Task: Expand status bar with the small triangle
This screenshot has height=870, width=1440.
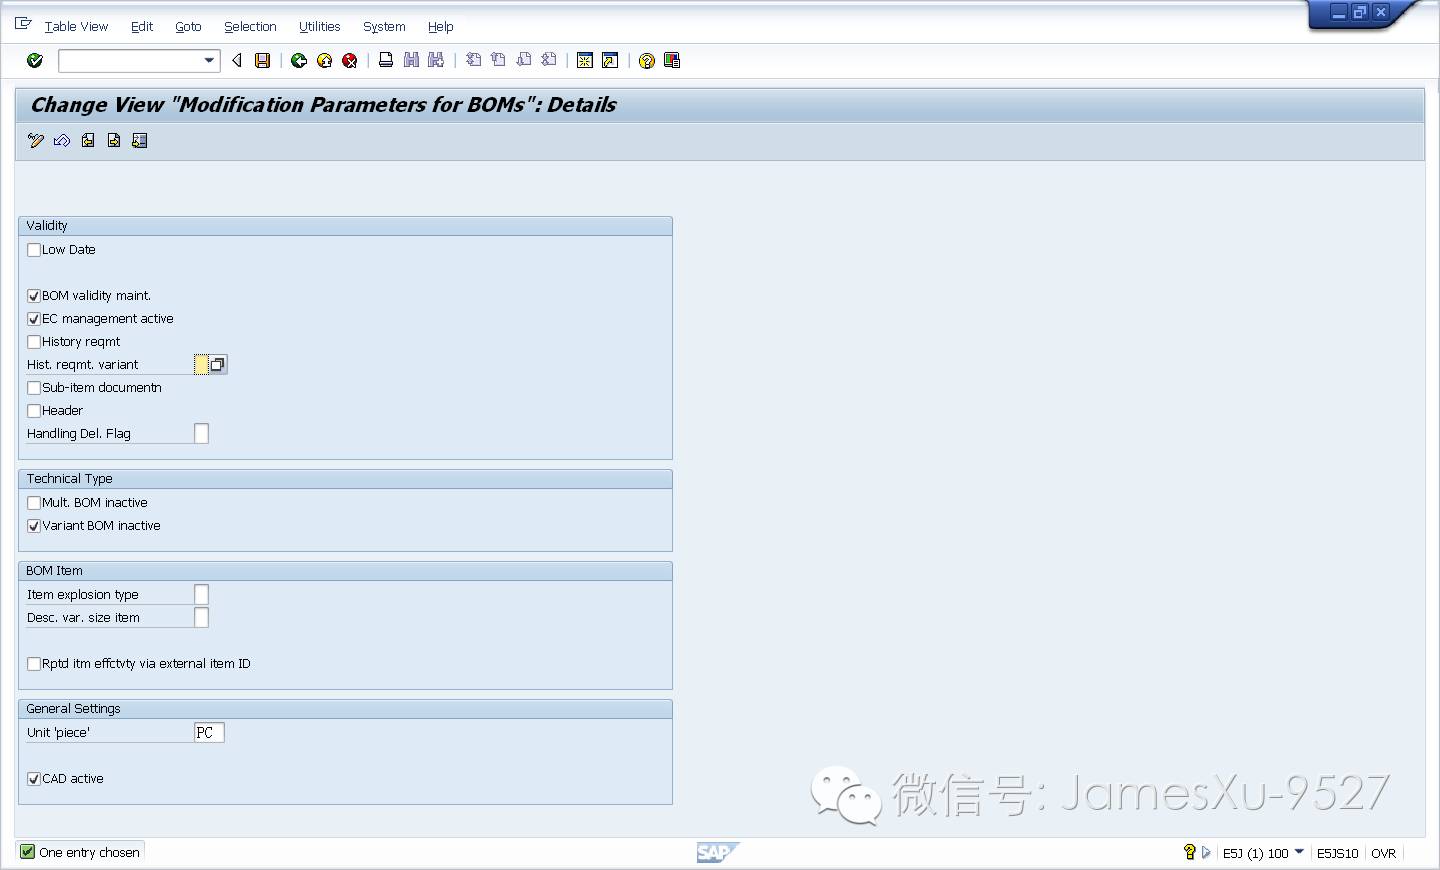Action: coord(1206,852)
